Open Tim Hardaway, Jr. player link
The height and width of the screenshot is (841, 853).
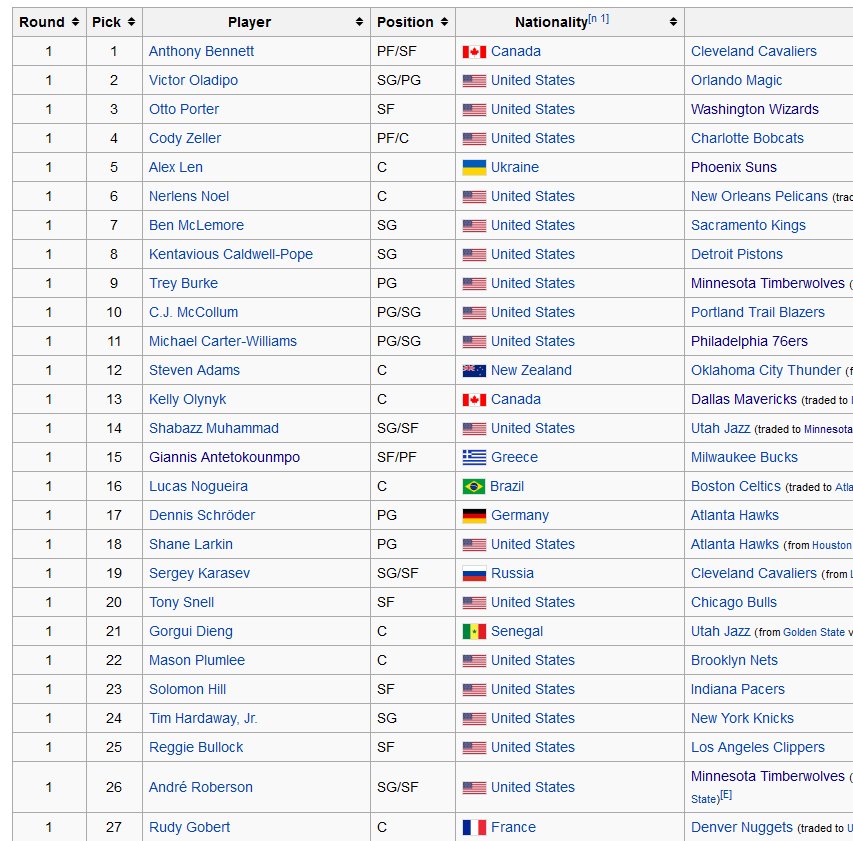coord(203,719)
